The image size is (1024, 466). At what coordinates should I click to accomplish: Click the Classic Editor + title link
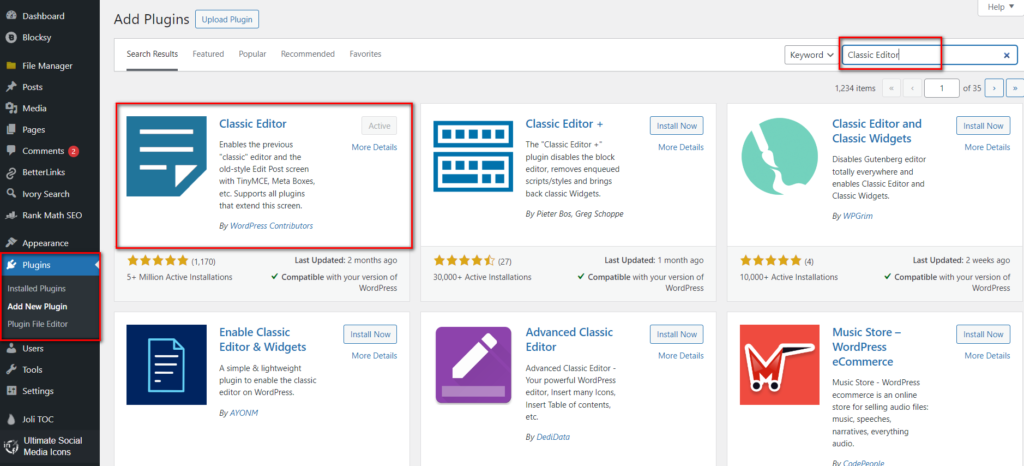coord(564,124)
